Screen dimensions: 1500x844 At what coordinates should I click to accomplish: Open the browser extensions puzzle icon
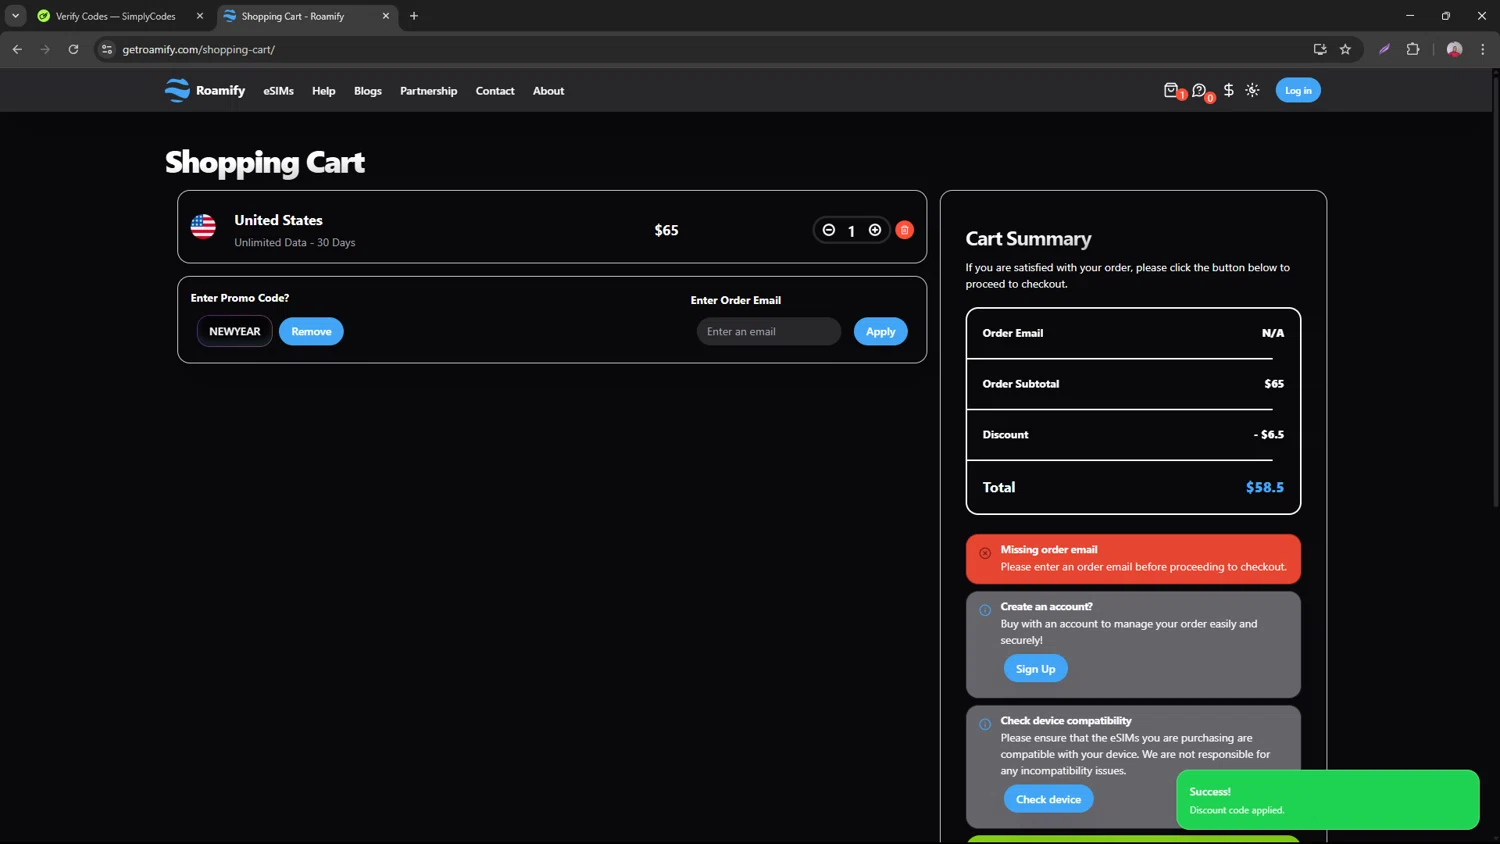(x=1413, y=49)
